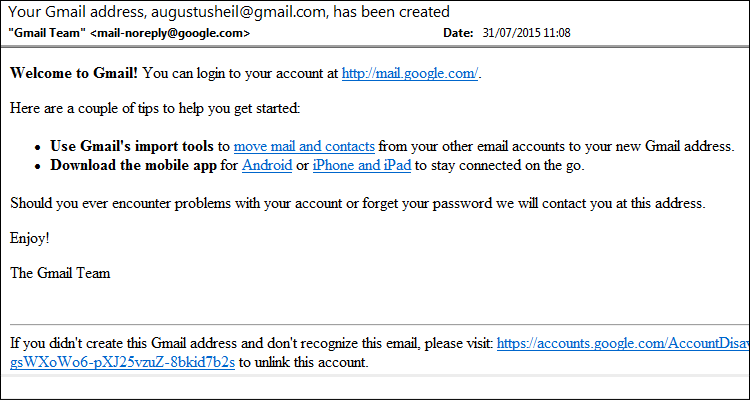Click the bold "Download the mobile app" text
This screenshot has height=400, width=750.
coord(133,166)
